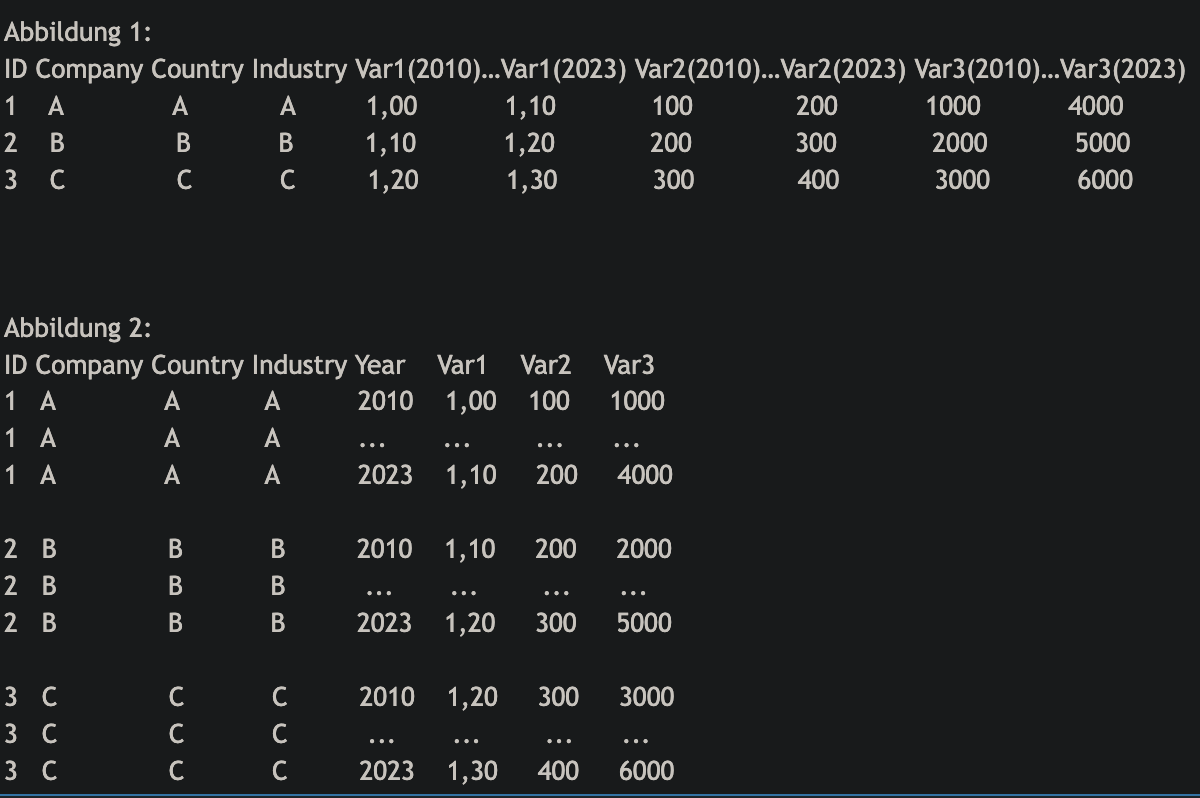The width and height of the screenshot is (1200, 798).
Task: Select the Var3 header in Abbildung 2
Action: (629, 365)
